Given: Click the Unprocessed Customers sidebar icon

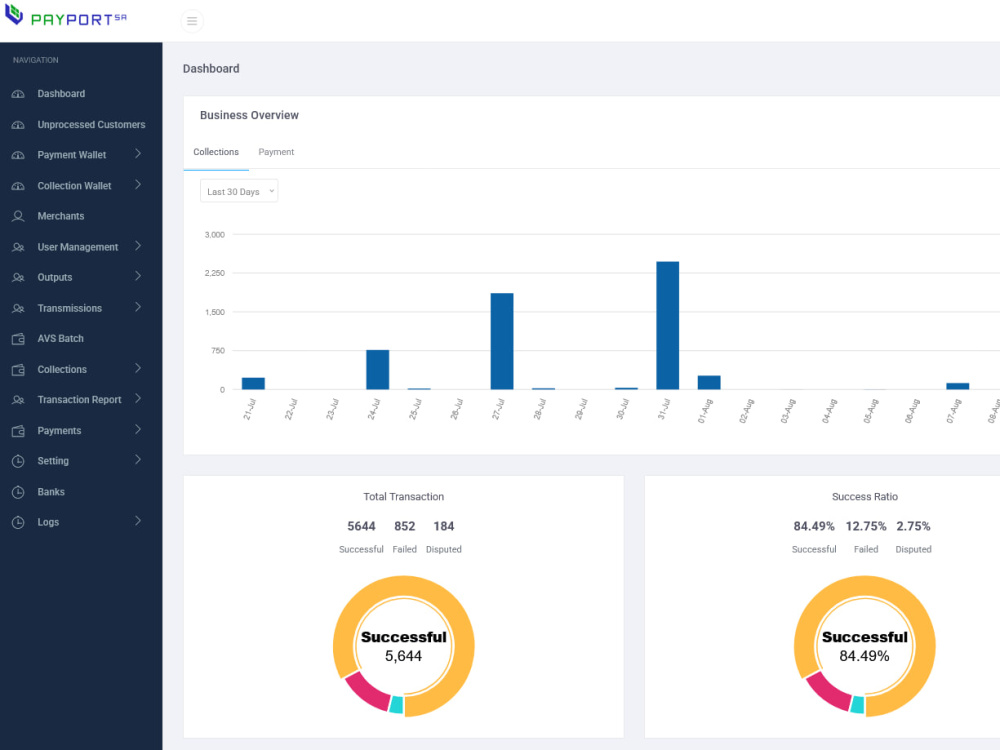Looking at the screenshot, I should coord(18,124).
